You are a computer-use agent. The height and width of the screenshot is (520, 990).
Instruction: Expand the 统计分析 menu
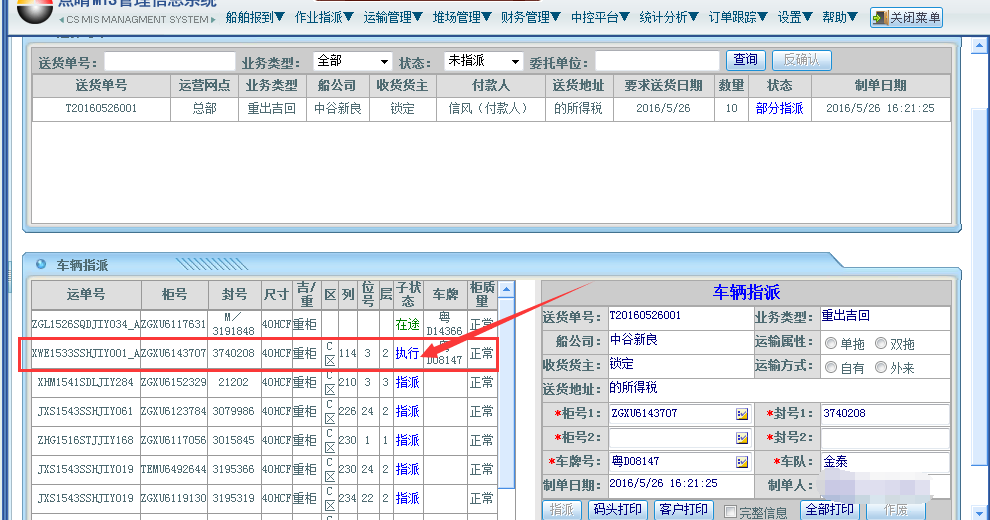669,17
